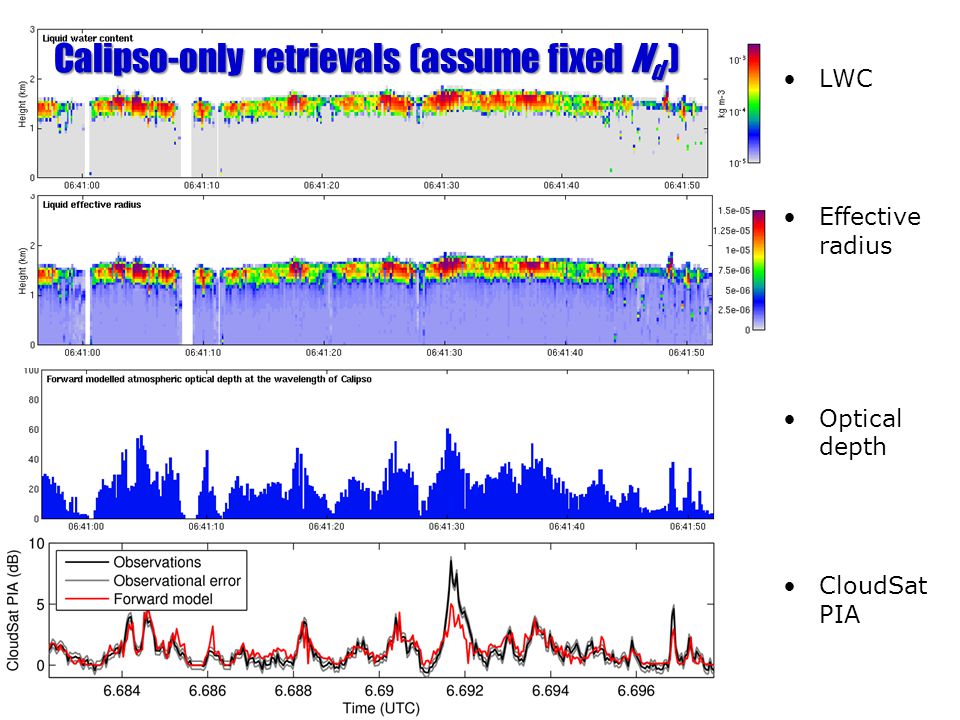The image size is (960, 720).
Task: Click 'Observations' in the legend
Action: (x=157, y=562)
